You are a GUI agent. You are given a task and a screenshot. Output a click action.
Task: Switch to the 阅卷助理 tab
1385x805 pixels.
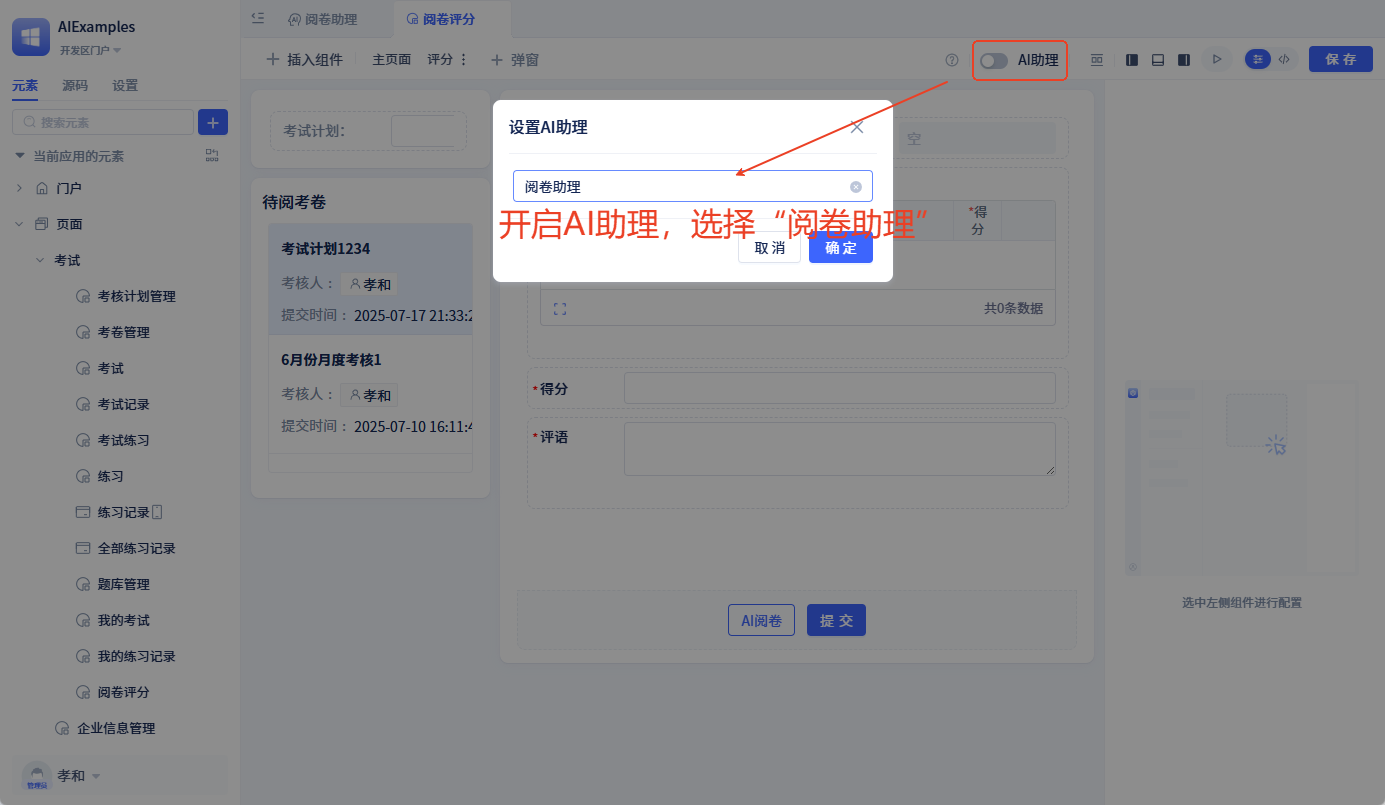[322, 19]
